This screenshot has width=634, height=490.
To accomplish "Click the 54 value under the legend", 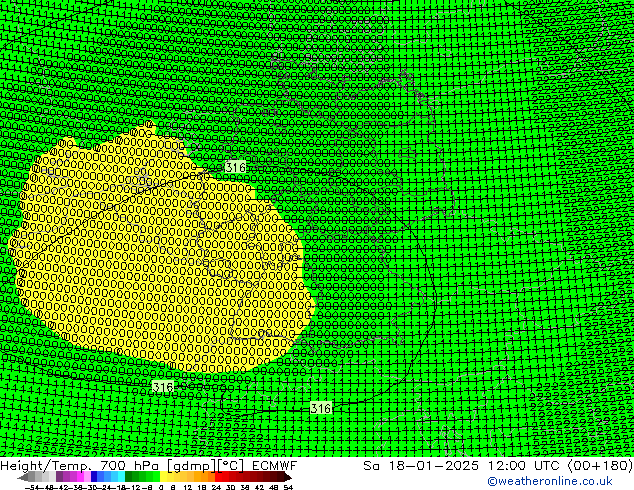I will tap(288, 487).
